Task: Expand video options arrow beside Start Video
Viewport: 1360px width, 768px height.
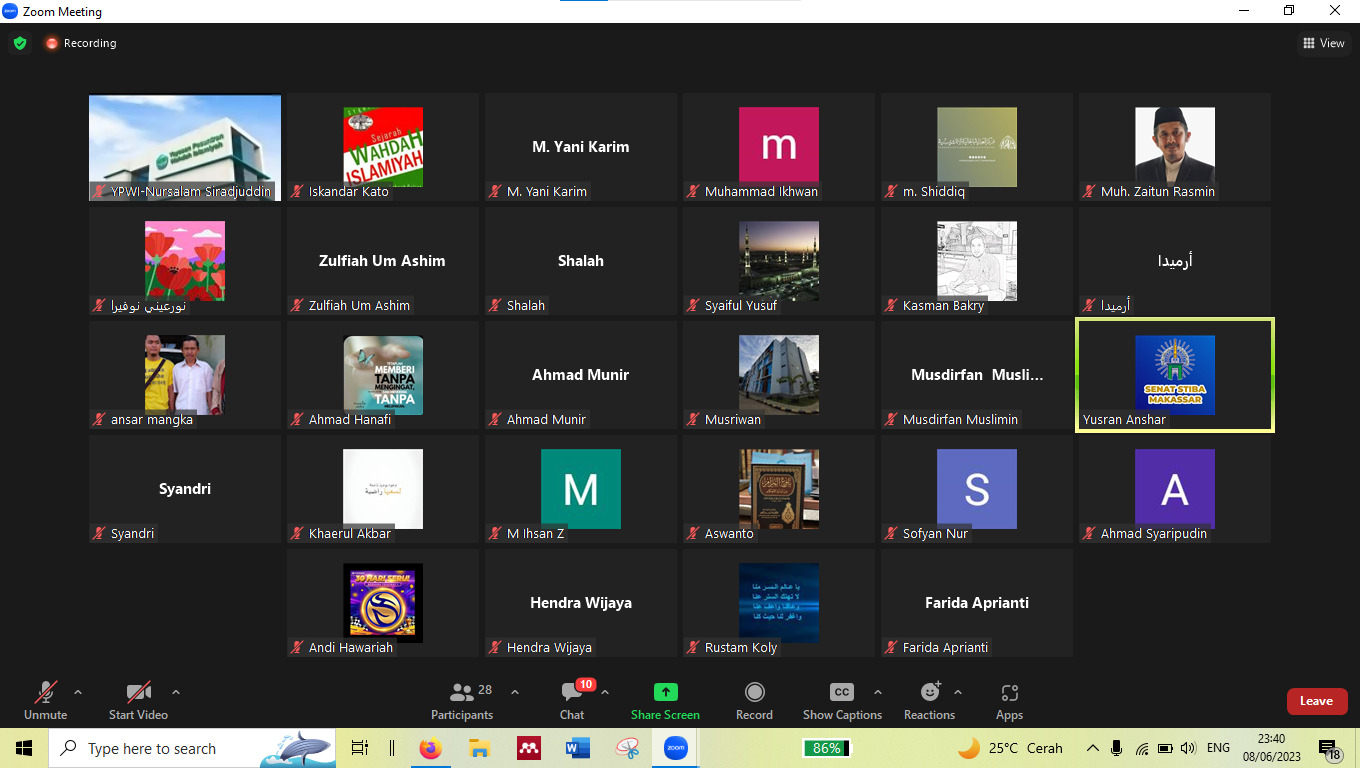Action: (176, 692)
